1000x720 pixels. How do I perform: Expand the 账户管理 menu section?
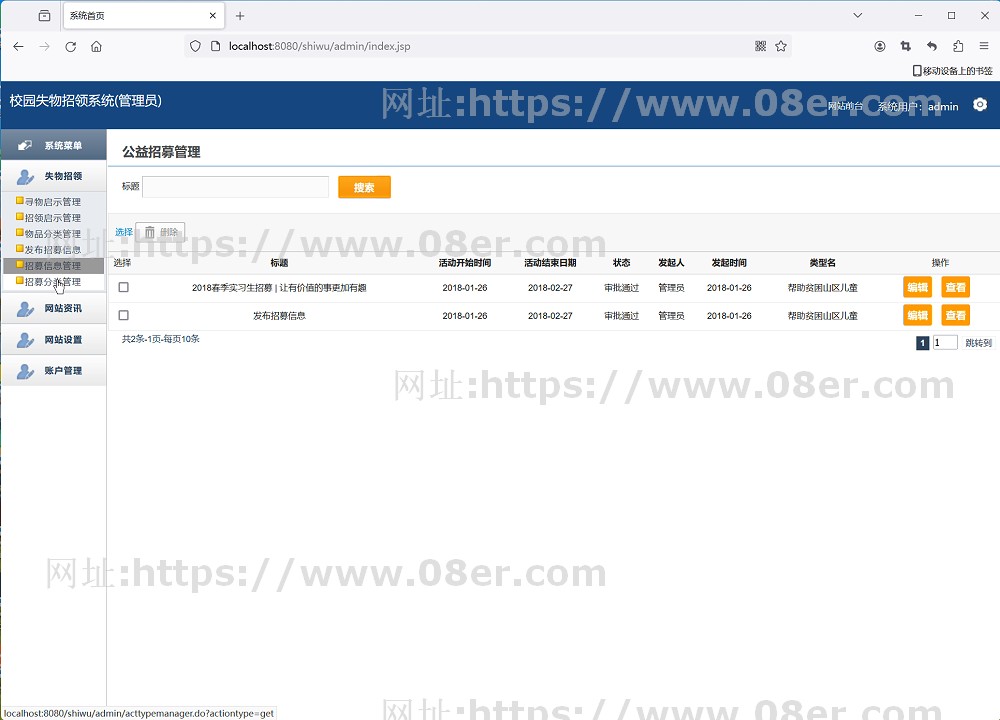click(x=54, y=371)
